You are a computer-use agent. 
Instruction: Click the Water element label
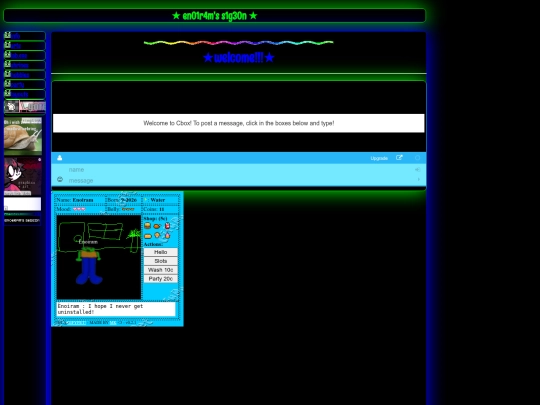point(158,200)
